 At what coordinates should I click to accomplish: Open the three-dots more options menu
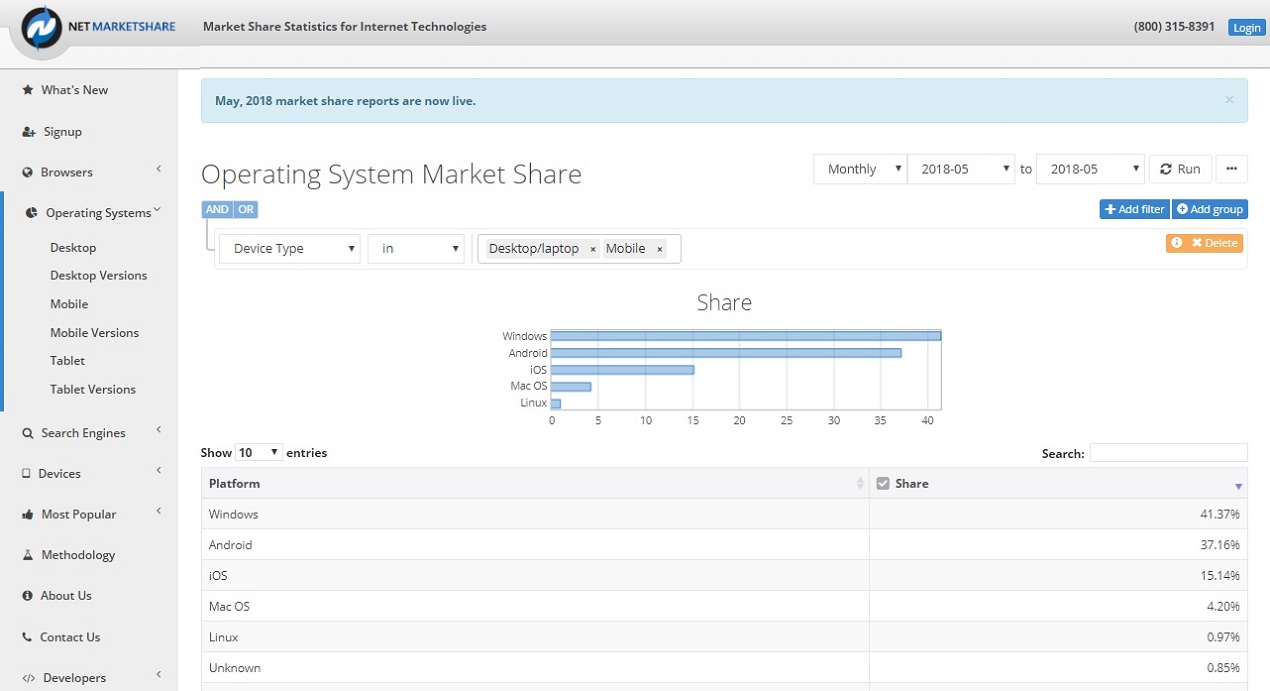[x=1232, y=169]
